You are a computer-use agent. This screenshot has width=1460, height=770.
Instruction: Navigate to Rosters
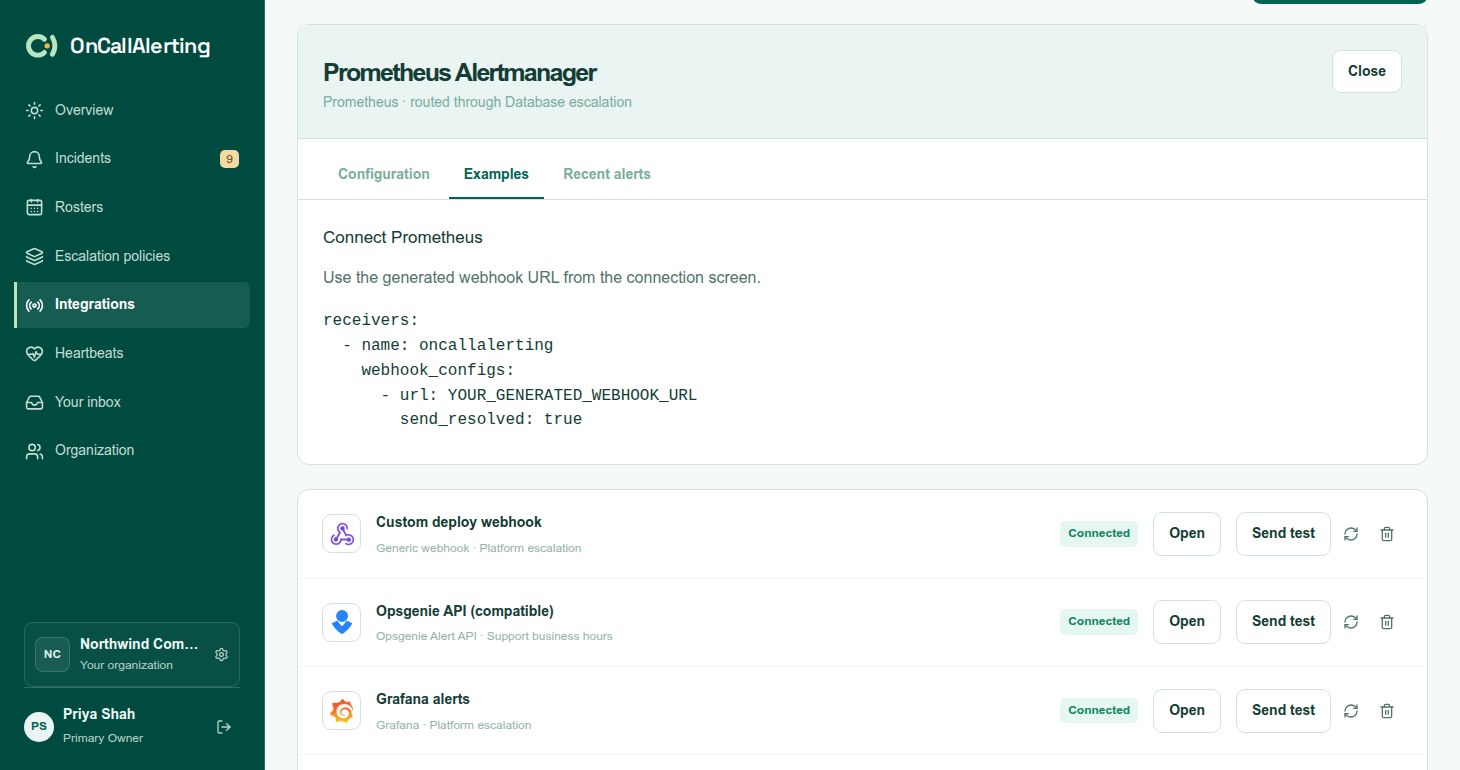click(x=132, y=207)
